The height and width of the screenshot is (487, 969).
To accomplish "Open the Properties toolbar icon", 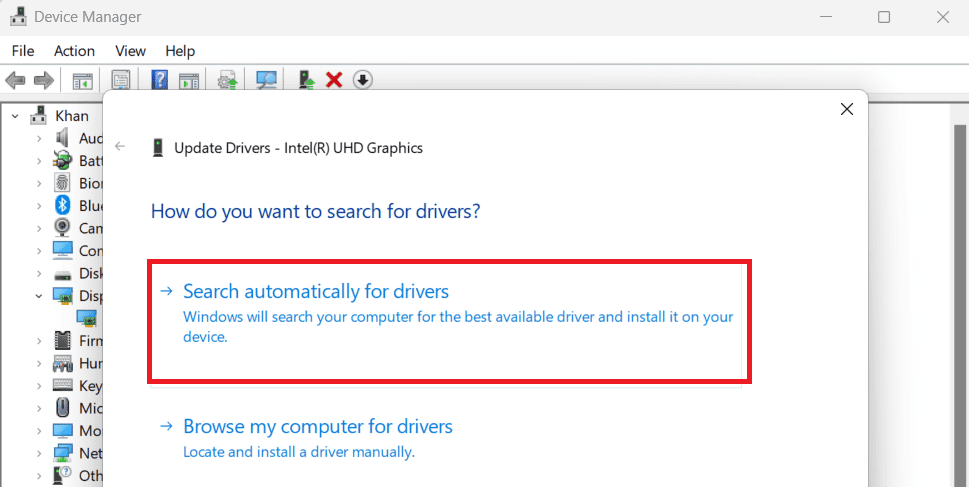I will [x=121, y=80].
